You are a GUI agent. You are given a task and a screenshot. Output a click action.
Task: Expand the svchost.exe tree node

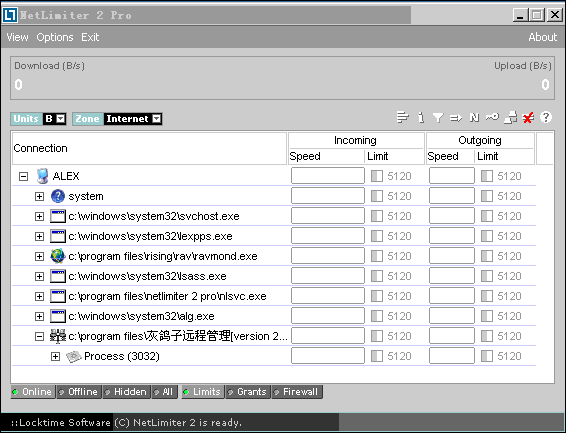pyautogui.click(x=39, y=216)
